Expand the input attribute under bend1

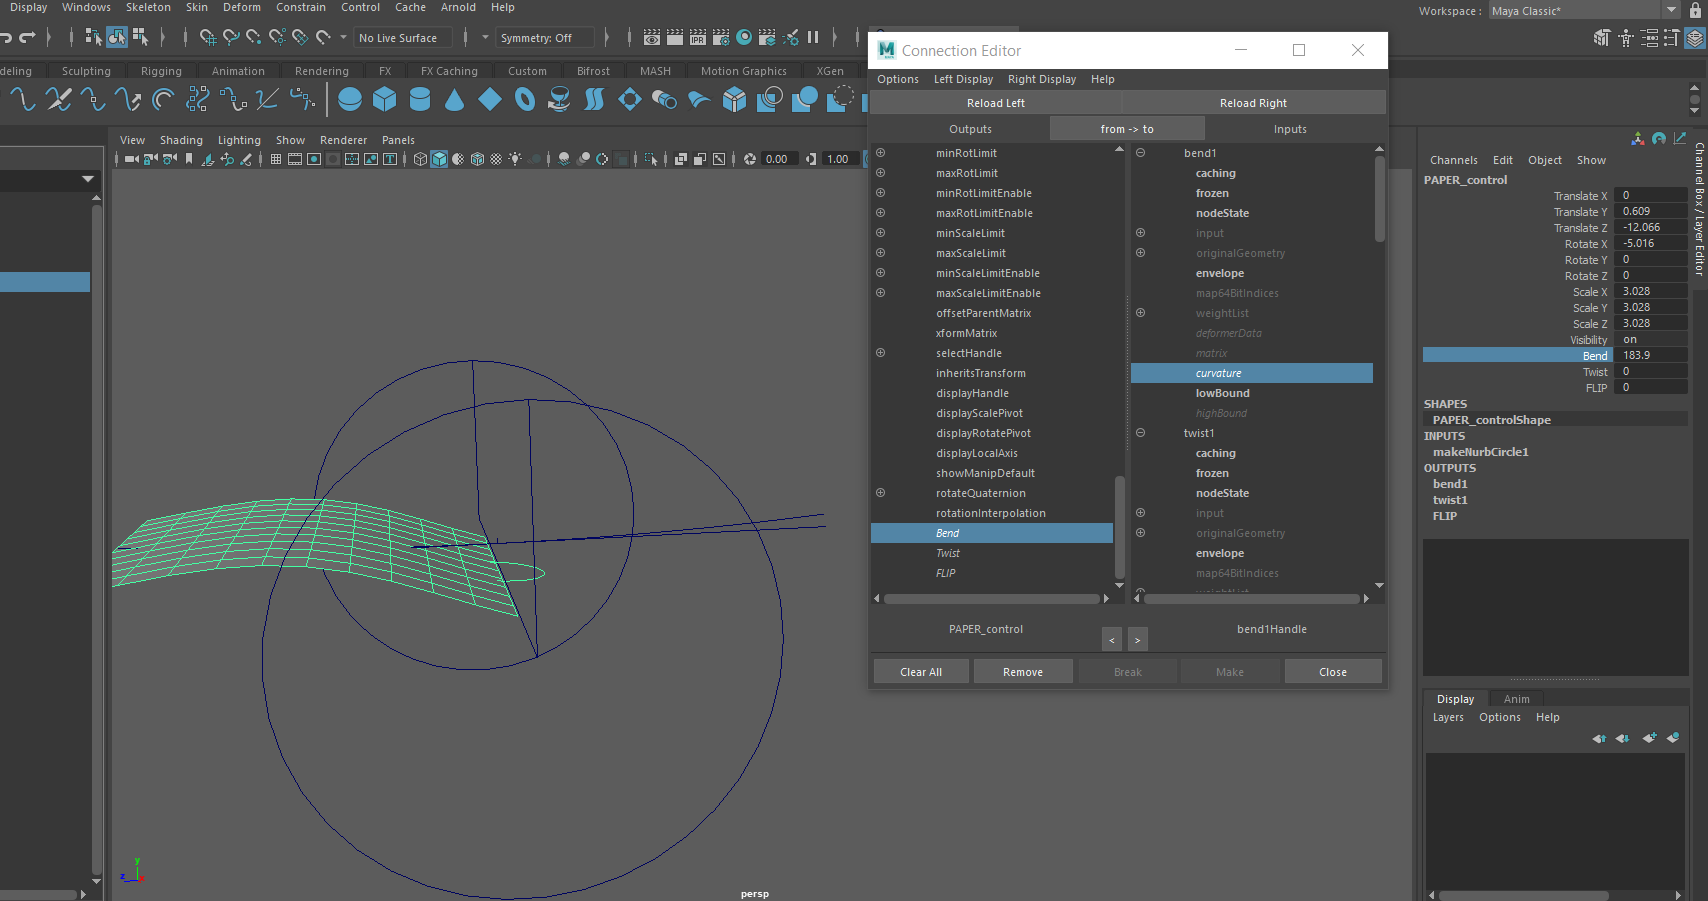(1140, 233)
